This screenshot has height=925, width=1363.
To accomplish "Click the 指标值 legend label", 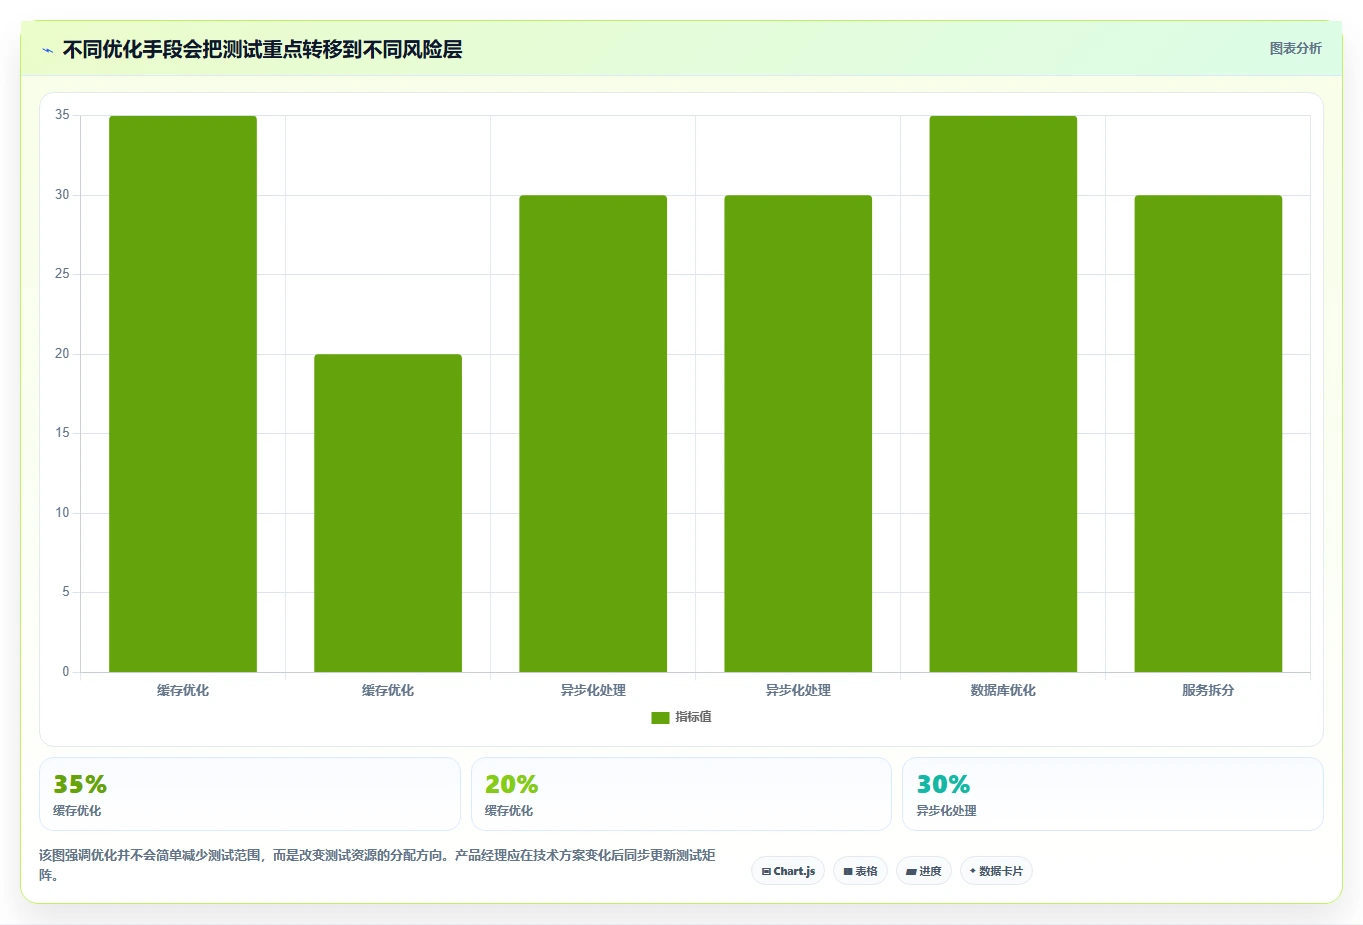I will tap(693, 717).
